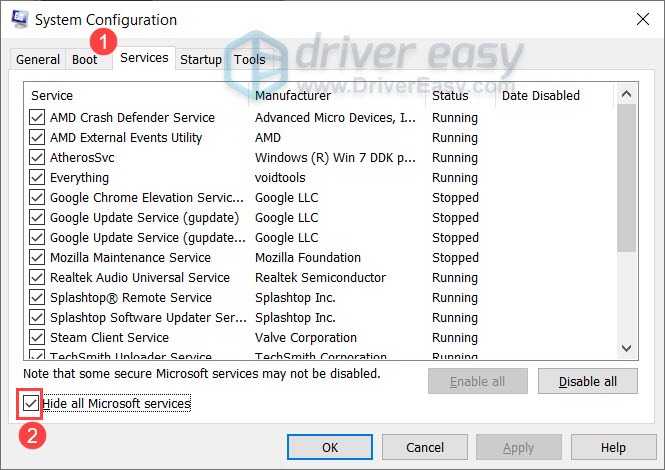
Task: Uncheck Splashtop Remote Service checkbox
Action: [x=37, y=297]
